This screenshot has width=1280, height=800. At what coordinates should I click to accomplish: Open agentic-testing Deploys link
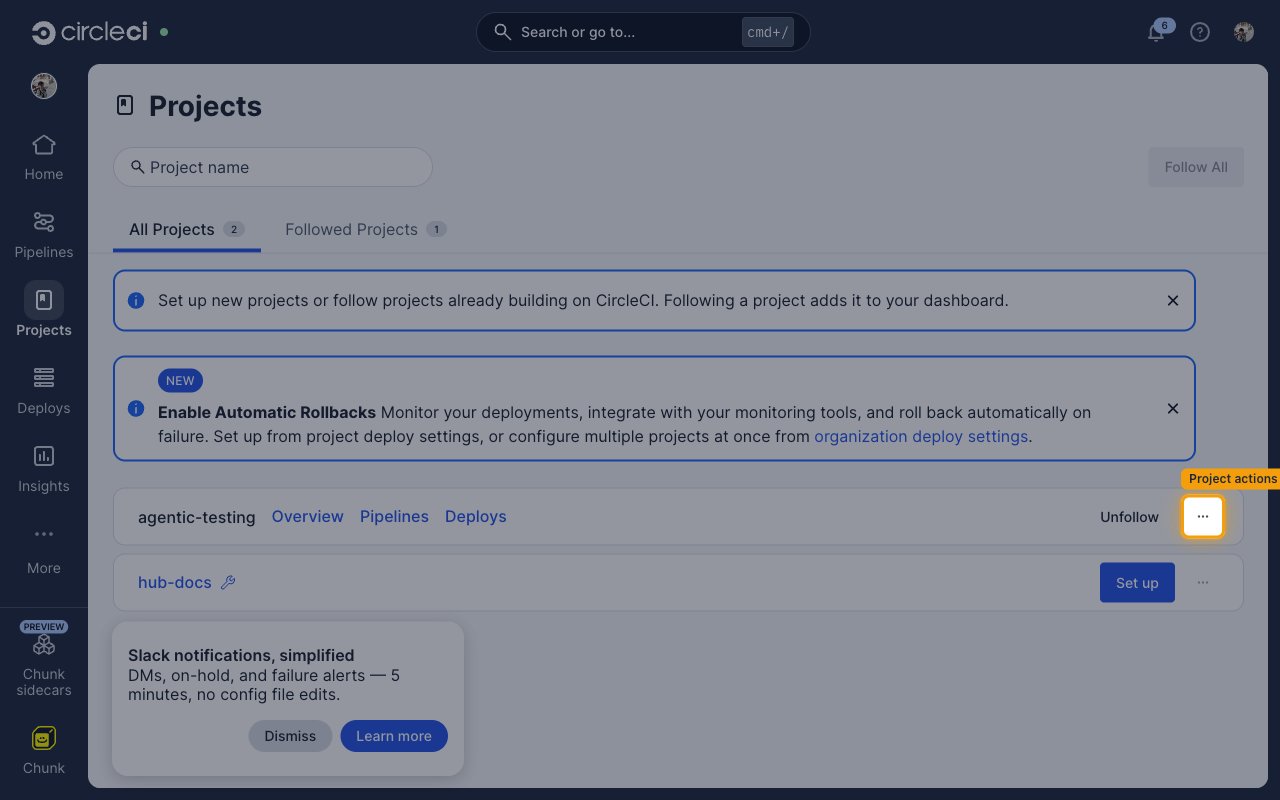[476, 516]
